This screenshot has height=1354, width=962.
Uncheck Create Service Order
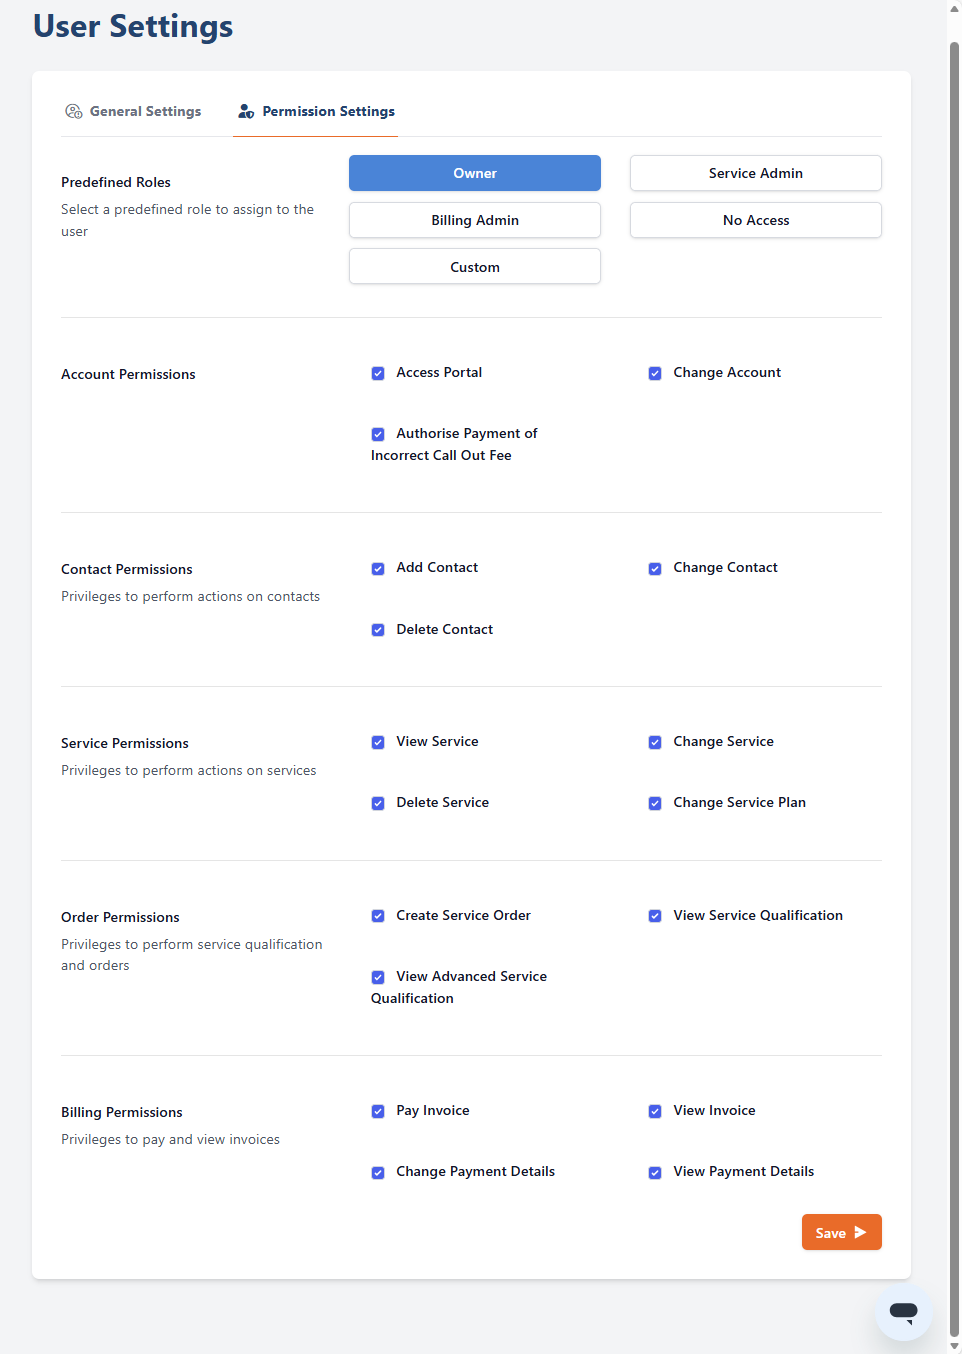point(378,916)
